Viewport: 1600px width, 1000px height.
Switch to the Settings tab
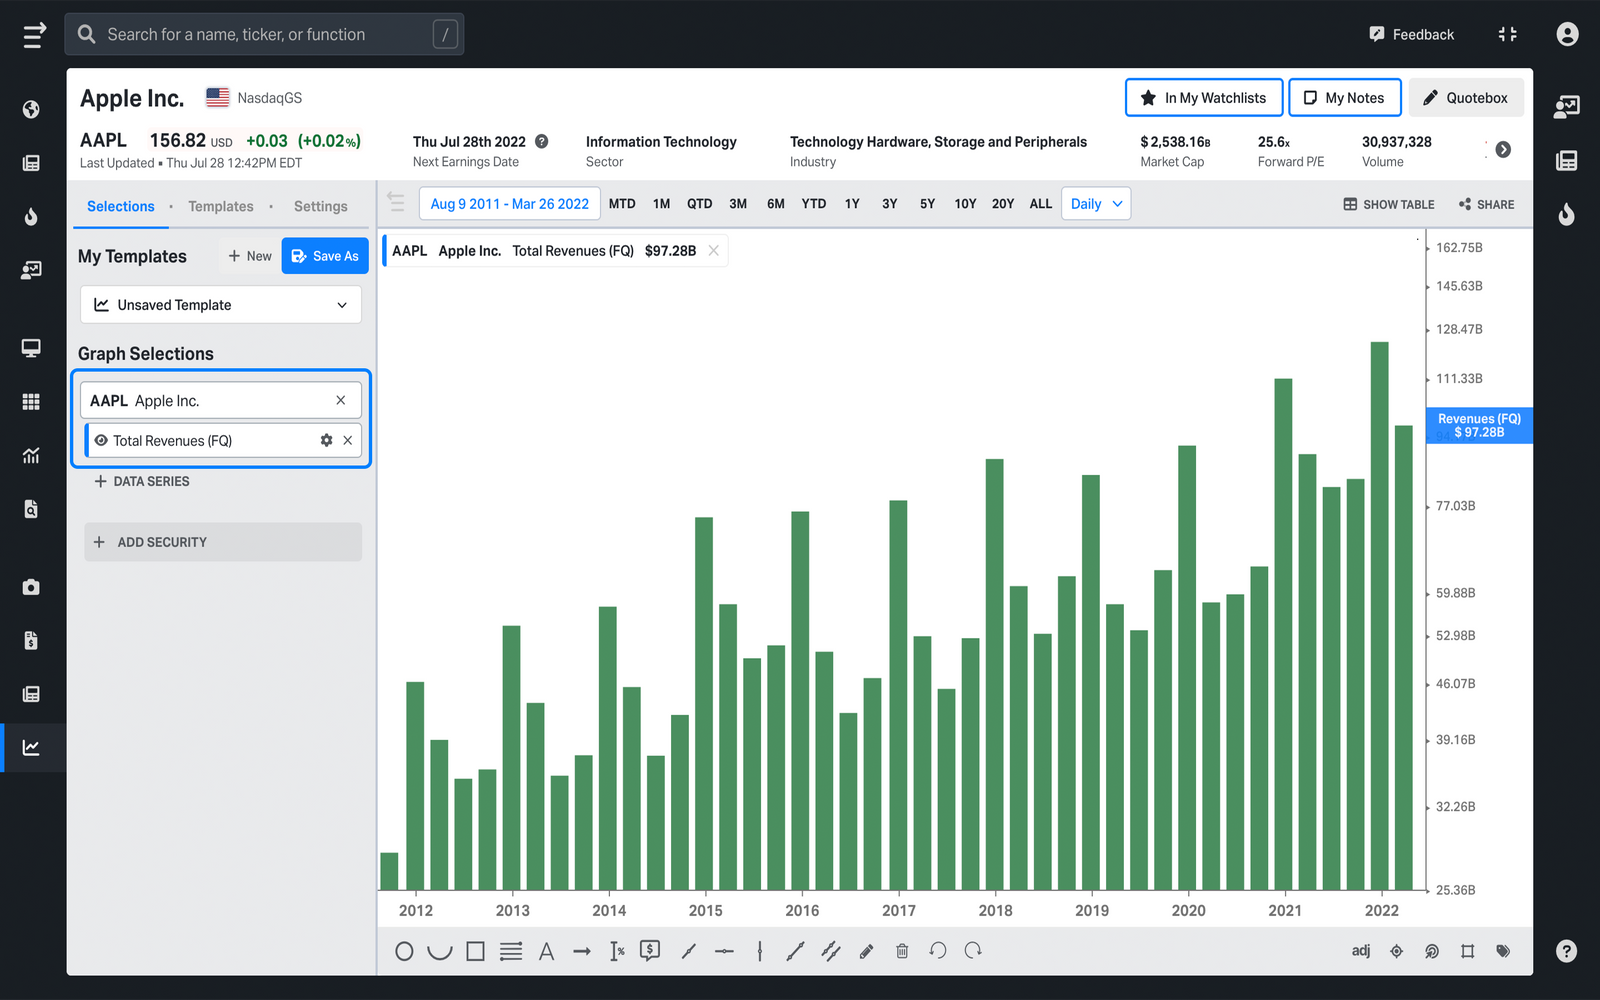[321, 206]
